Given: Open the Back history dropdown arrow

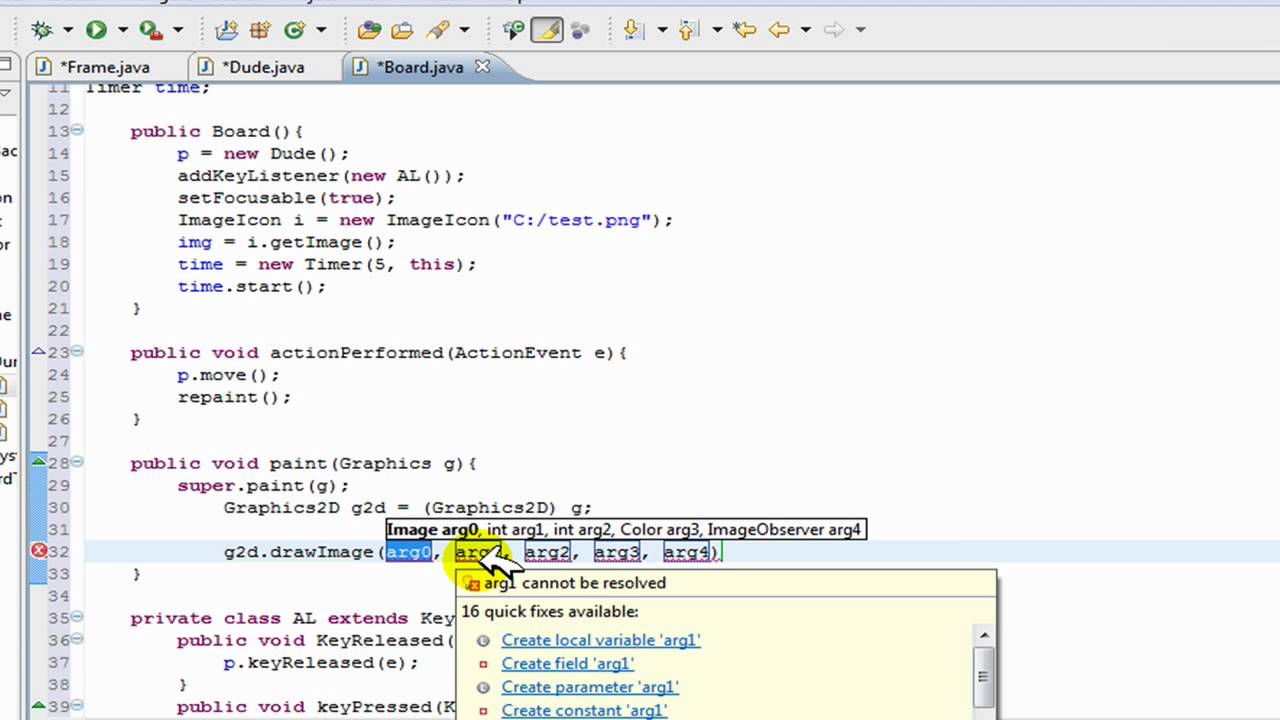Looking at the screenshot, I should [805, 30].
